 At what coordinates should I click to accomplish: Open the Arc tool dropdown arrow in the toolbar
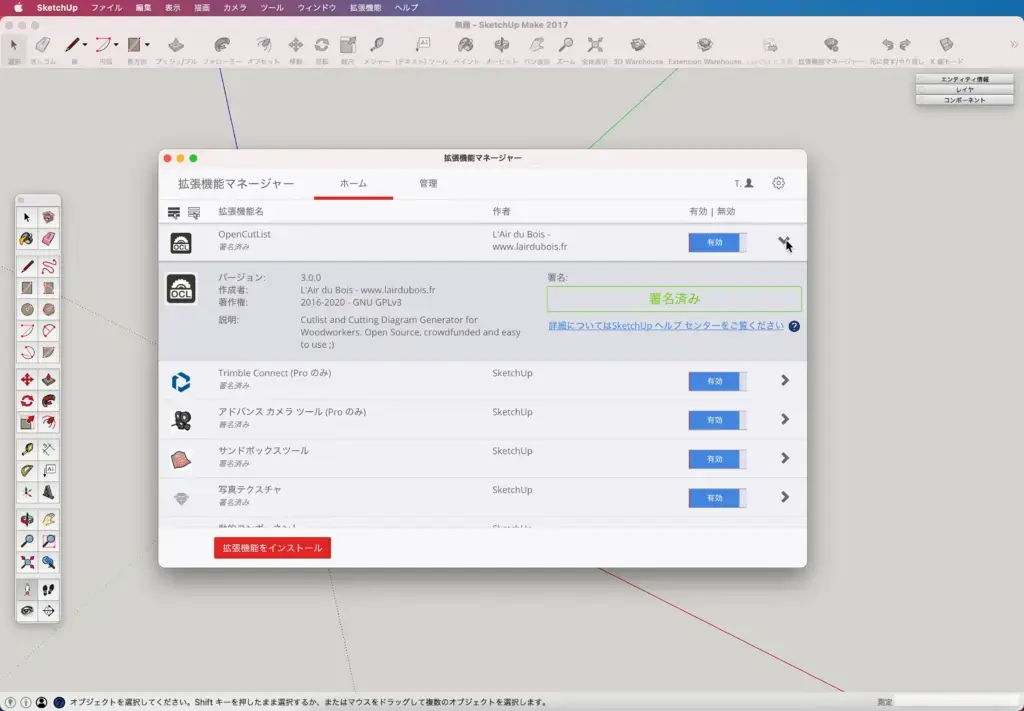[x=116, y=45]
